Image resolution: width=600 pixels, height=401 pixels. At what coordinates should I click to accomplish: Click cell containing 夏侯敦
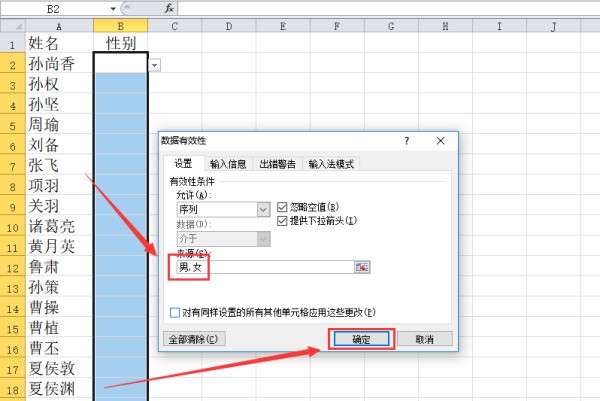[59, 368]
